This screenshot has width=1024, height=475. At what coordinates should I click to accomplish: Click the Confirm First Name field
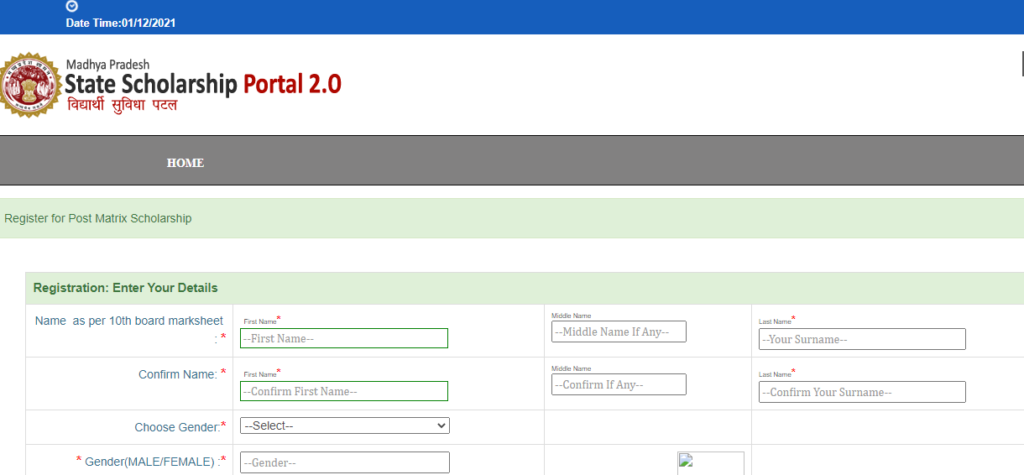click(x=344, y=391)
